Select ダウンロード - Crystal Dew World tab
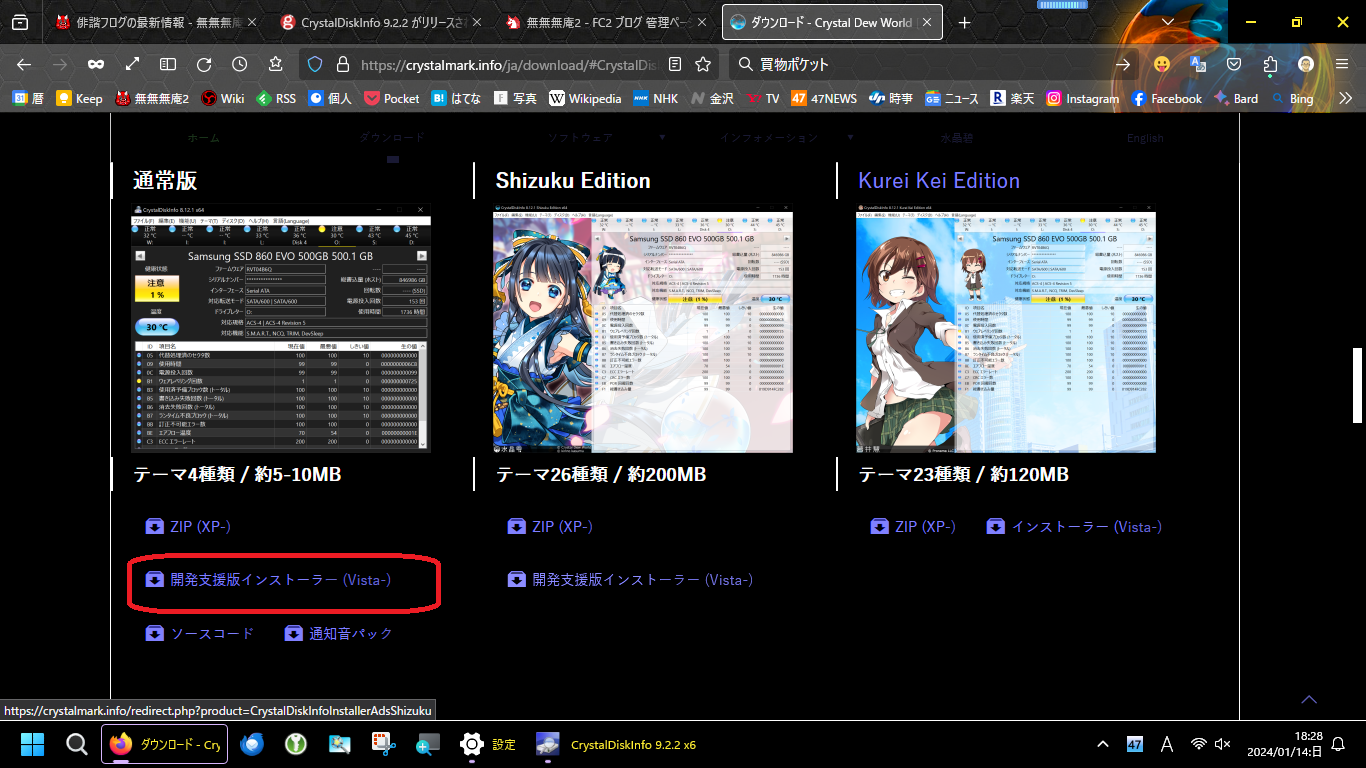The height and width of the screenshot is (768, 1366). coord(832,22)
